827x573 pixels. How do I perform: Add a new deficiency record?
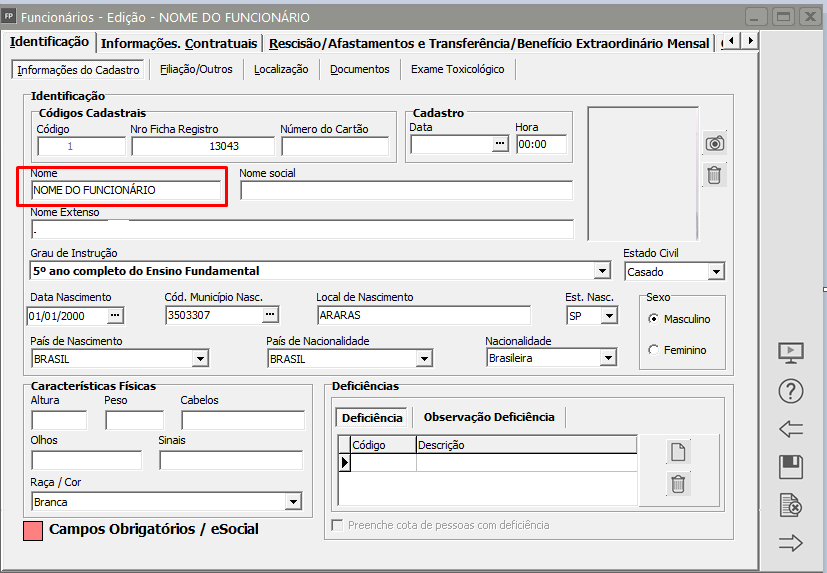(678, 452)
